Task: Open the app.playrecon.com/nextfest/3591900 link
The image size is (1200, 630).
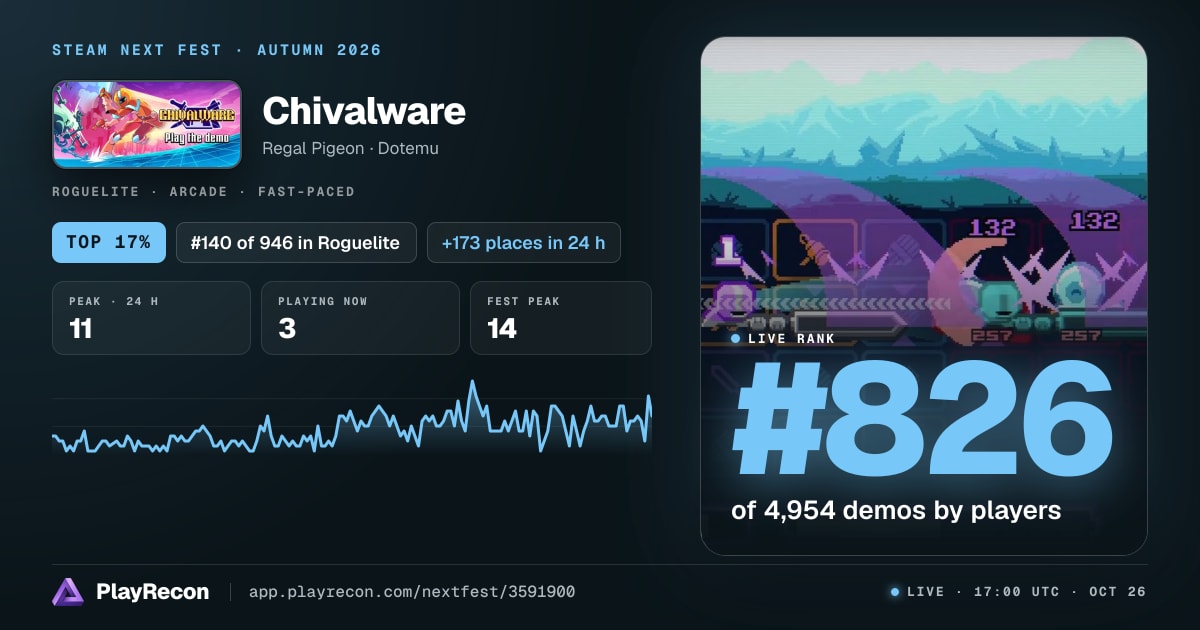Action: click(x=411, y=592)
